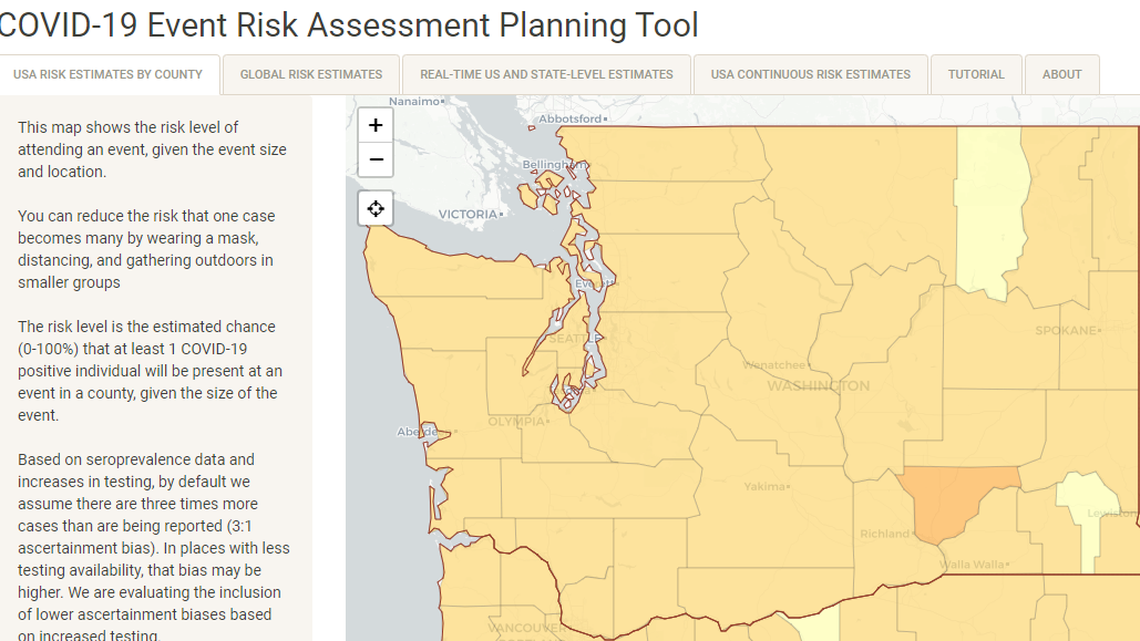Open the USA Continuous Risk Estimates tab

tap(810, 74)
